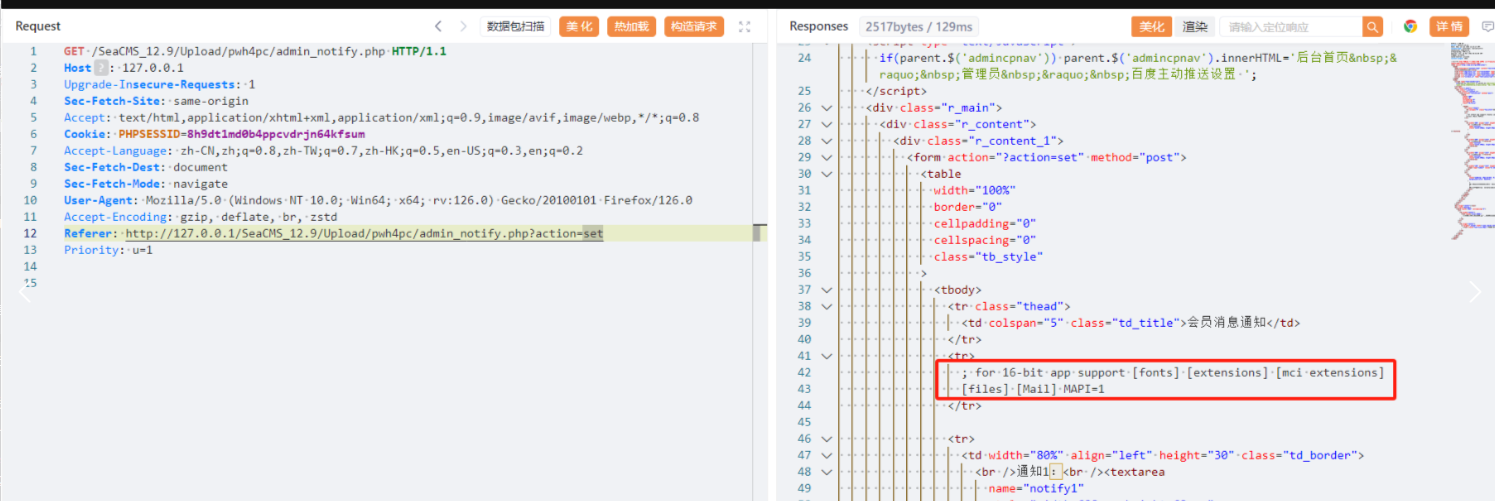Focus the 请输入定位响应 search field
The width and height of the screenshot is (1495, 501).
[1292, 27]
